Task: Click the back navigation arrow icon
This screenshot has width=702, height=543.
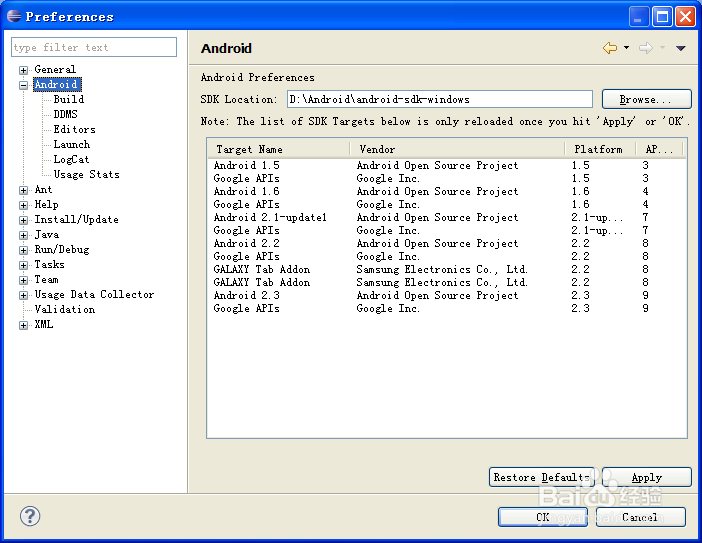Action: coord(610,48)
